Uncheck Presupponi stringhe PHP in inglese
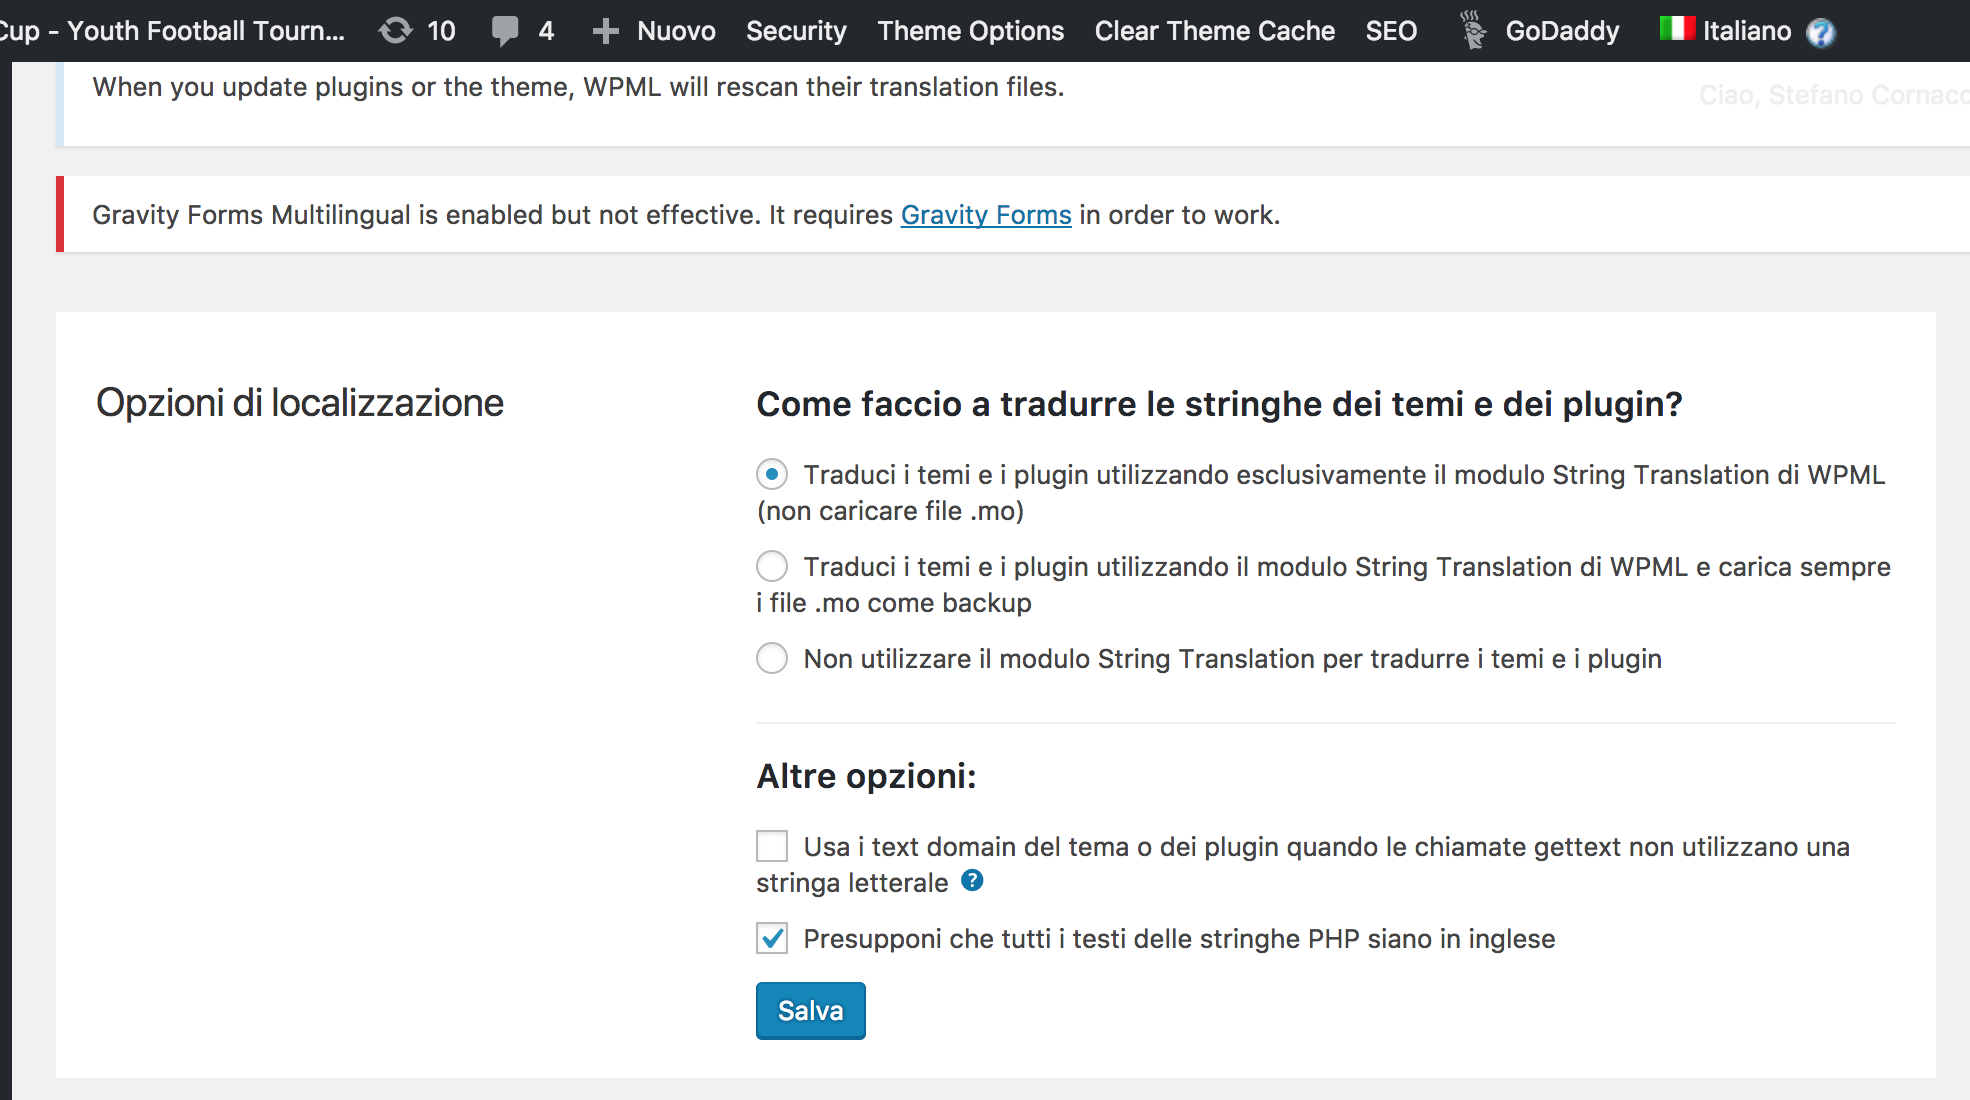Screen dimensions: 1970x1100 [772, 938]
